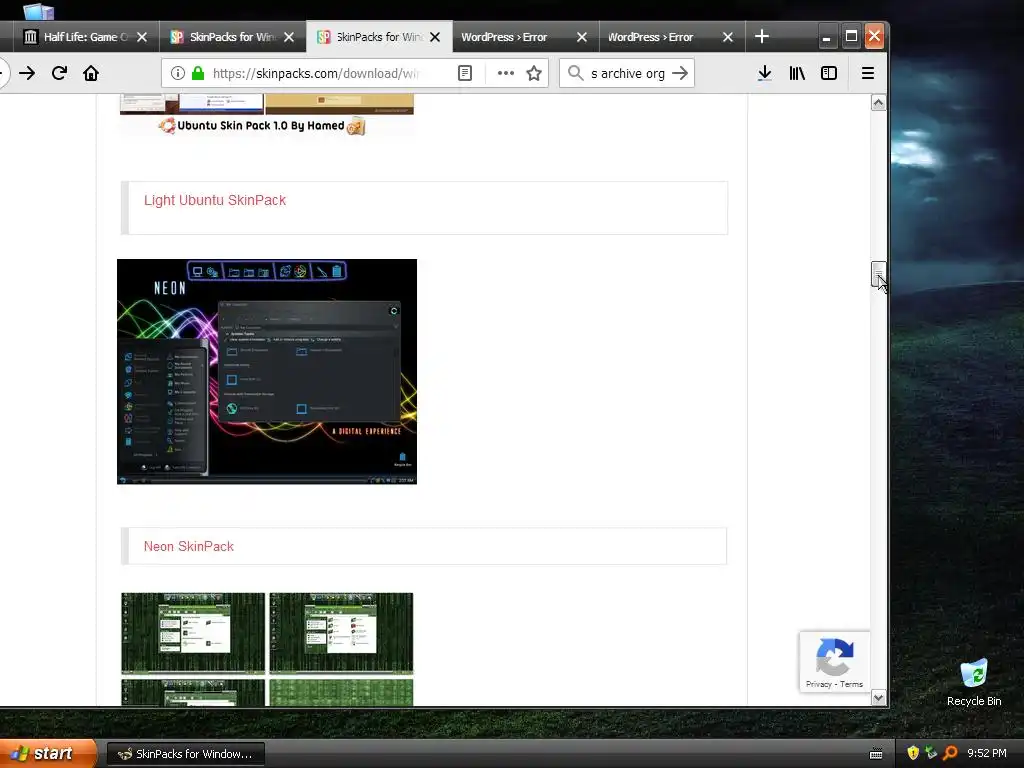Screen dimensions: 1024x768
Task: Open the reCAPTCHA Terms link
Action: tap(852, 684)
